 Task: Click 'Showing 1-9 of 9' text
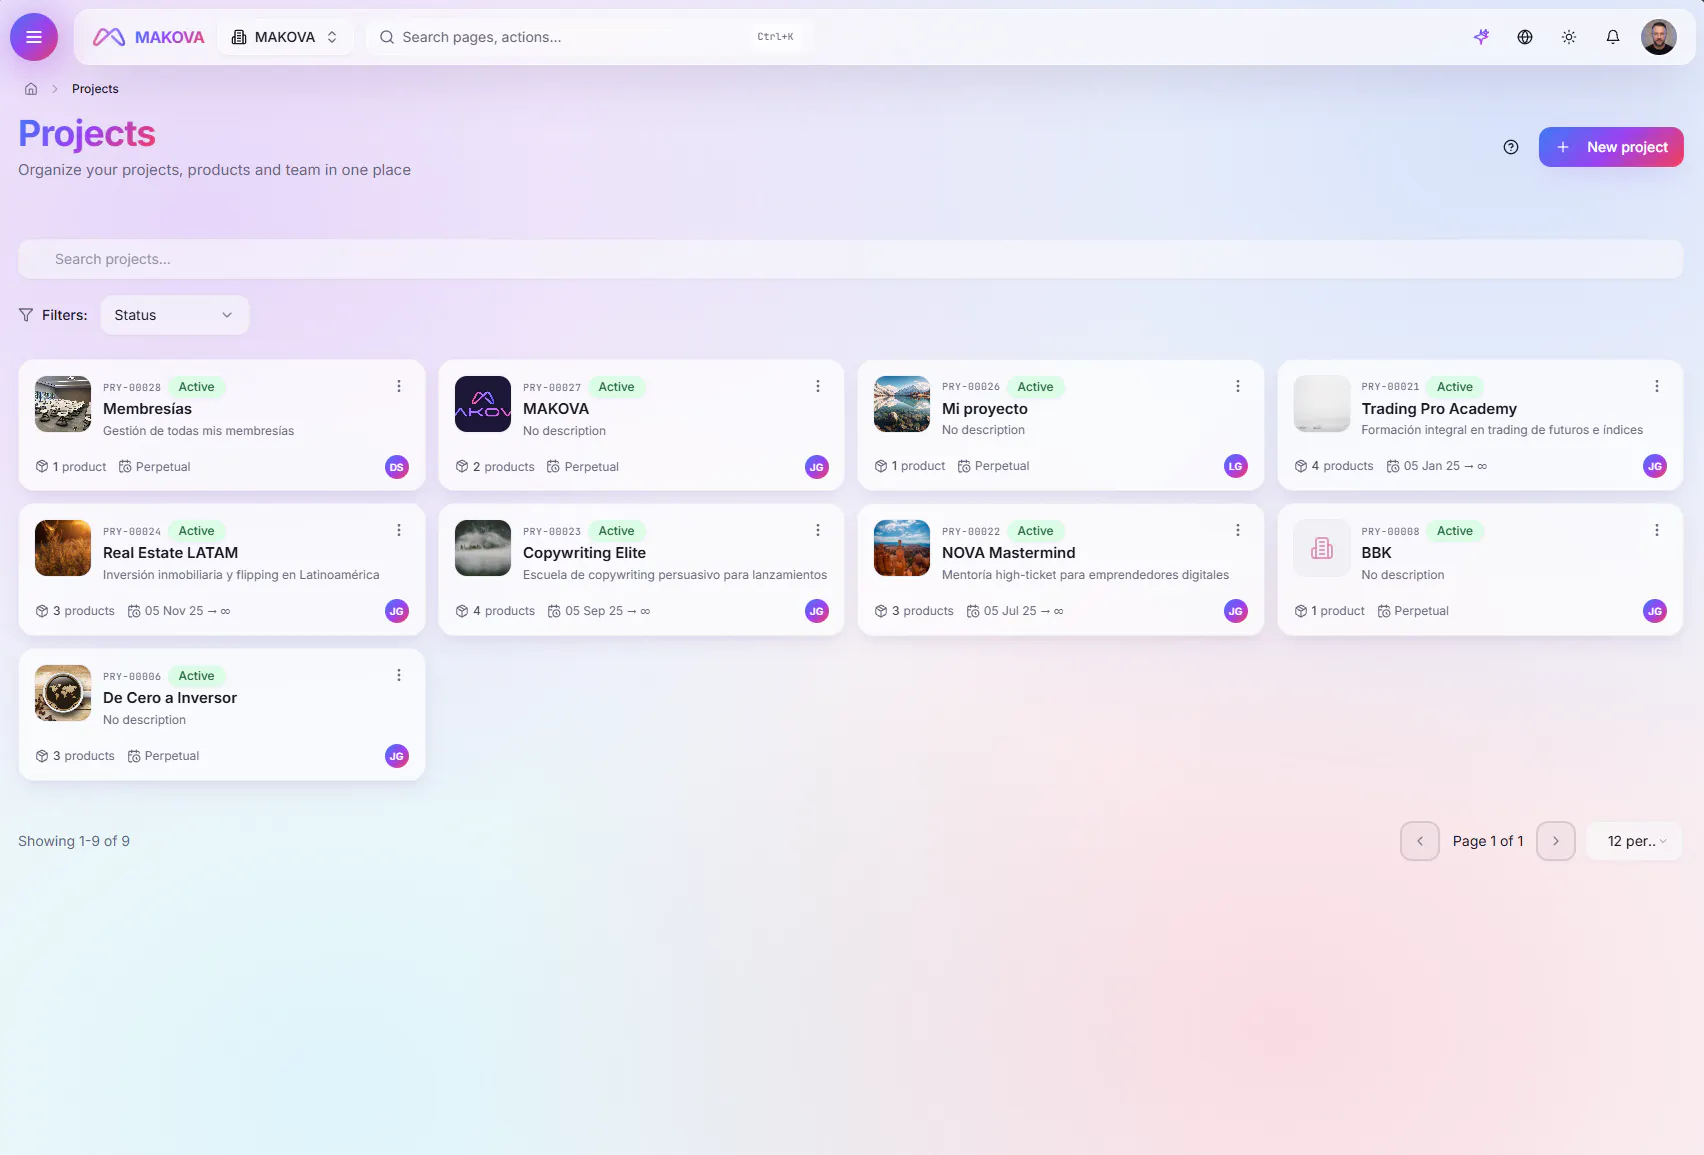click(74, 841)
